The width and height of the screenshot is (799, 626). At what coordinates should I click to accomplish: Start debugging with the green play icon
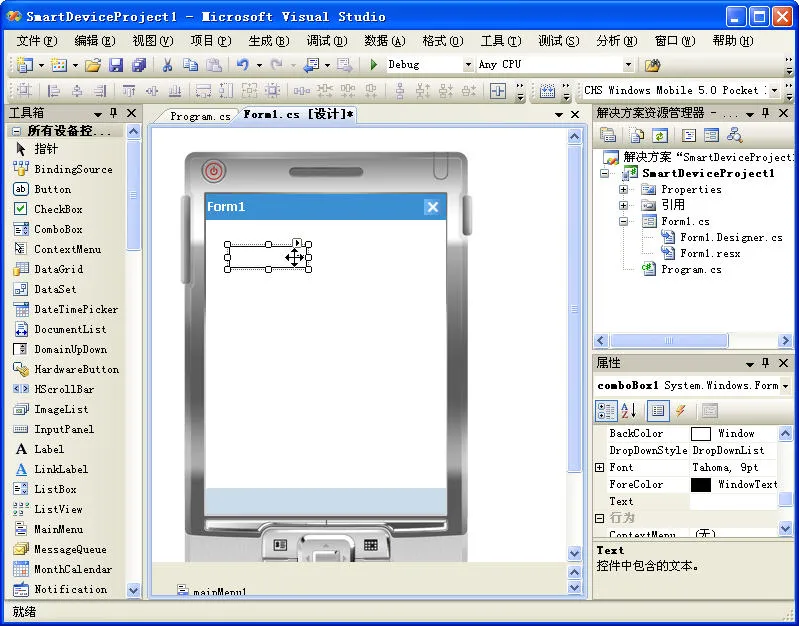pos(374,65)
